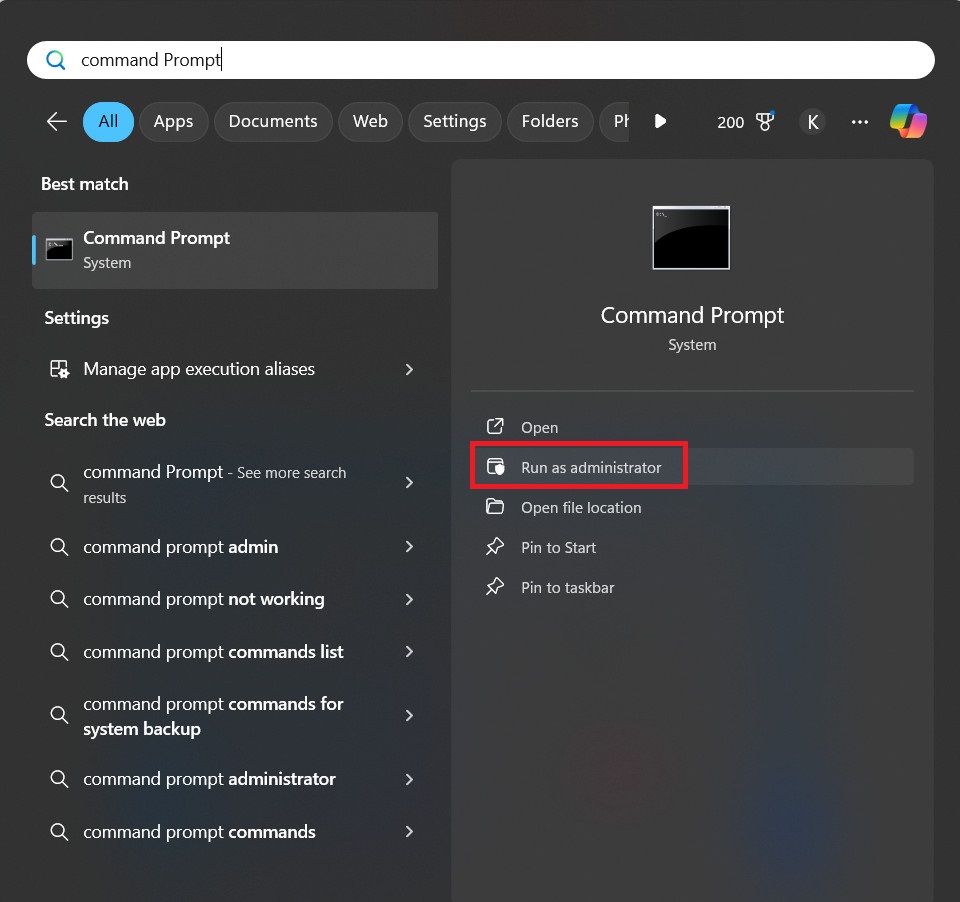Open the 200 rewards points counter

pyautogui.click(x=730, y=122)
